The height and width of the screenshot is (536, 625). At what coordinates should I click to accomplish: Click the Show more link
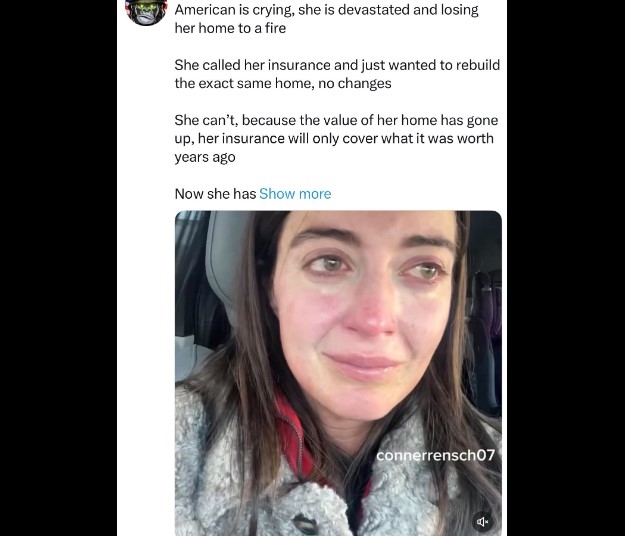click(x=295, y=194)
